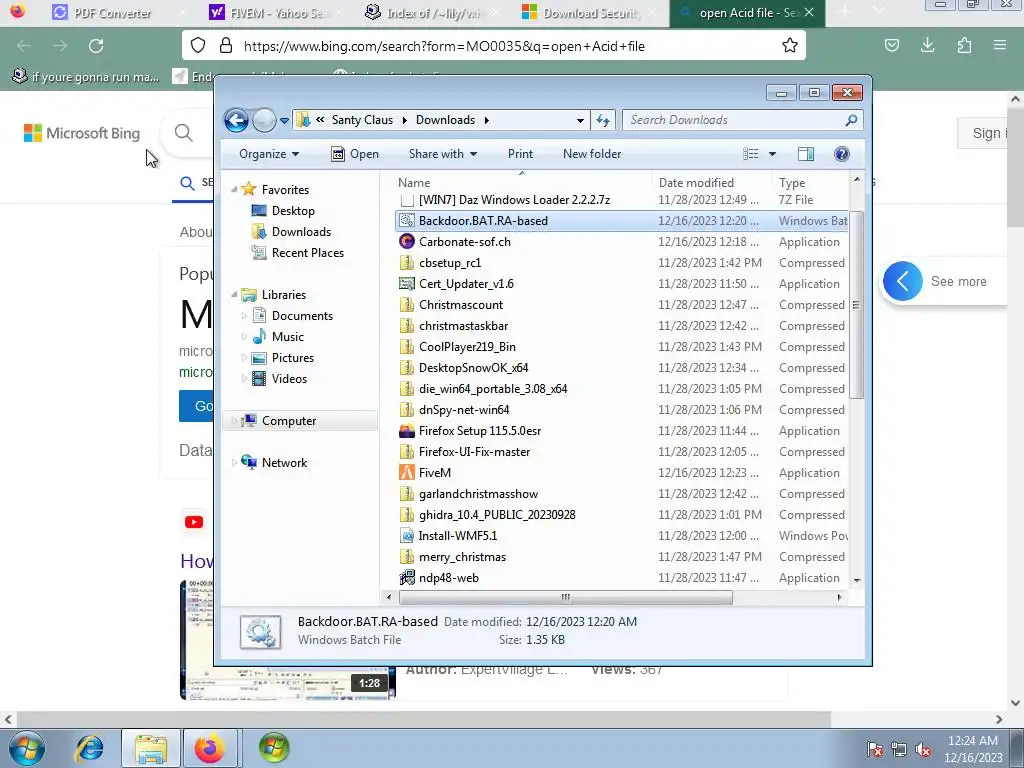Open the Organize menu
This screenshot has width=1024, height=768.
[269, 154]
